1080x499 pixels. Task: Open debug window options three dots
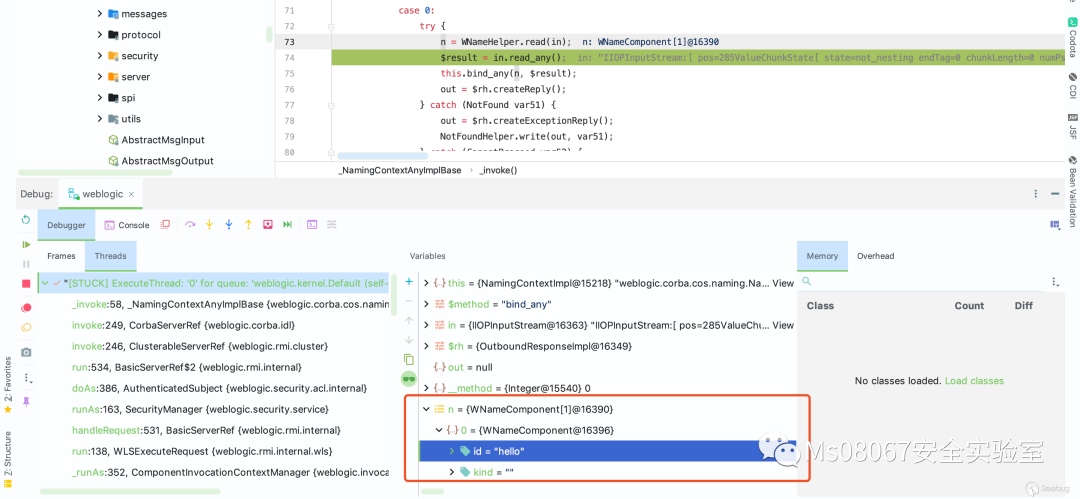1036,194
